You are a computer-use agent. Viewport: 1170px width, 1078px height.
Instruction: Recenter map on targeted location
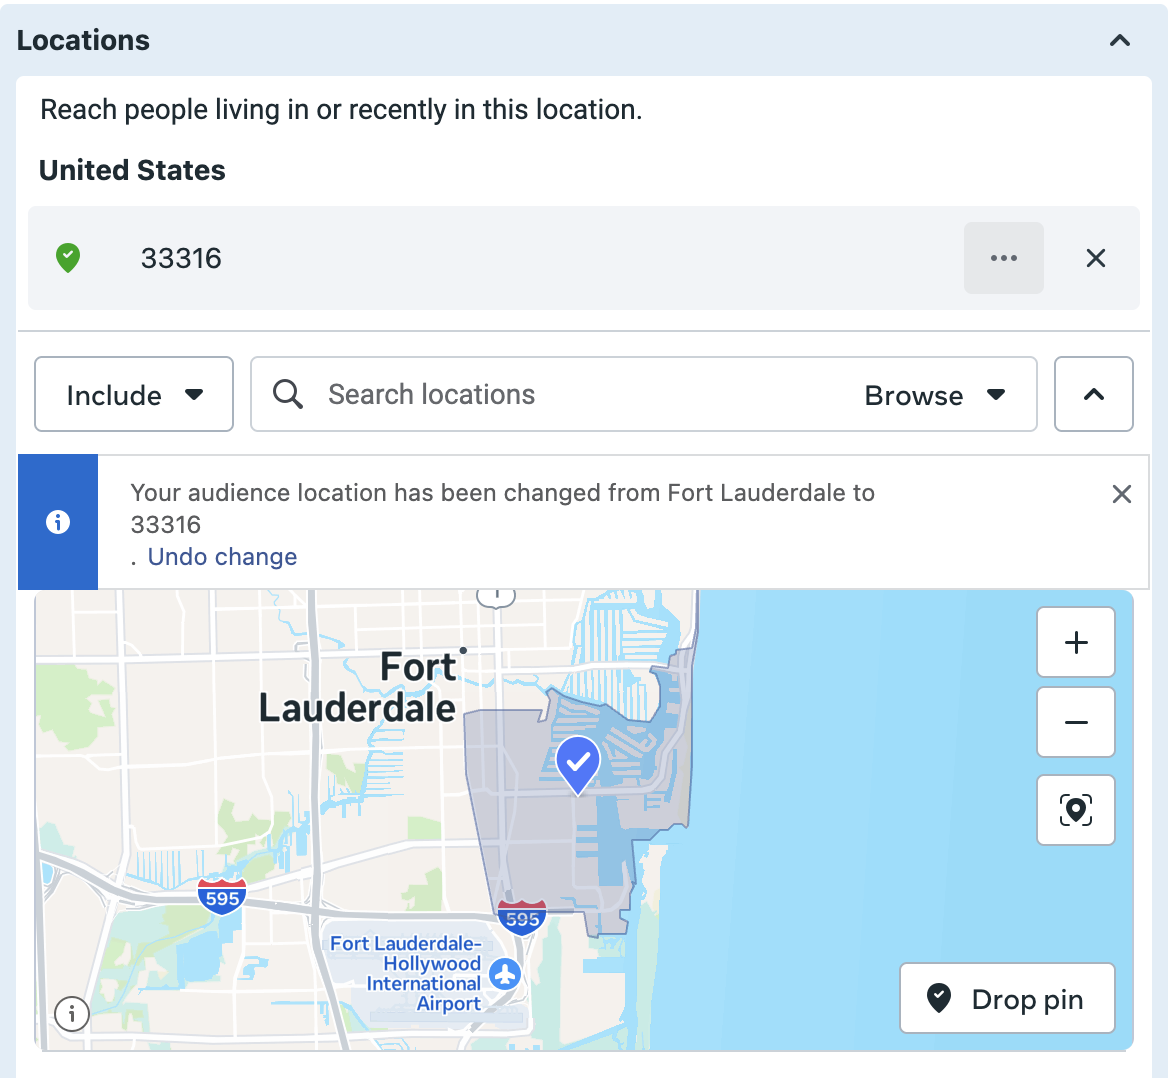(x=1075, y=809)
